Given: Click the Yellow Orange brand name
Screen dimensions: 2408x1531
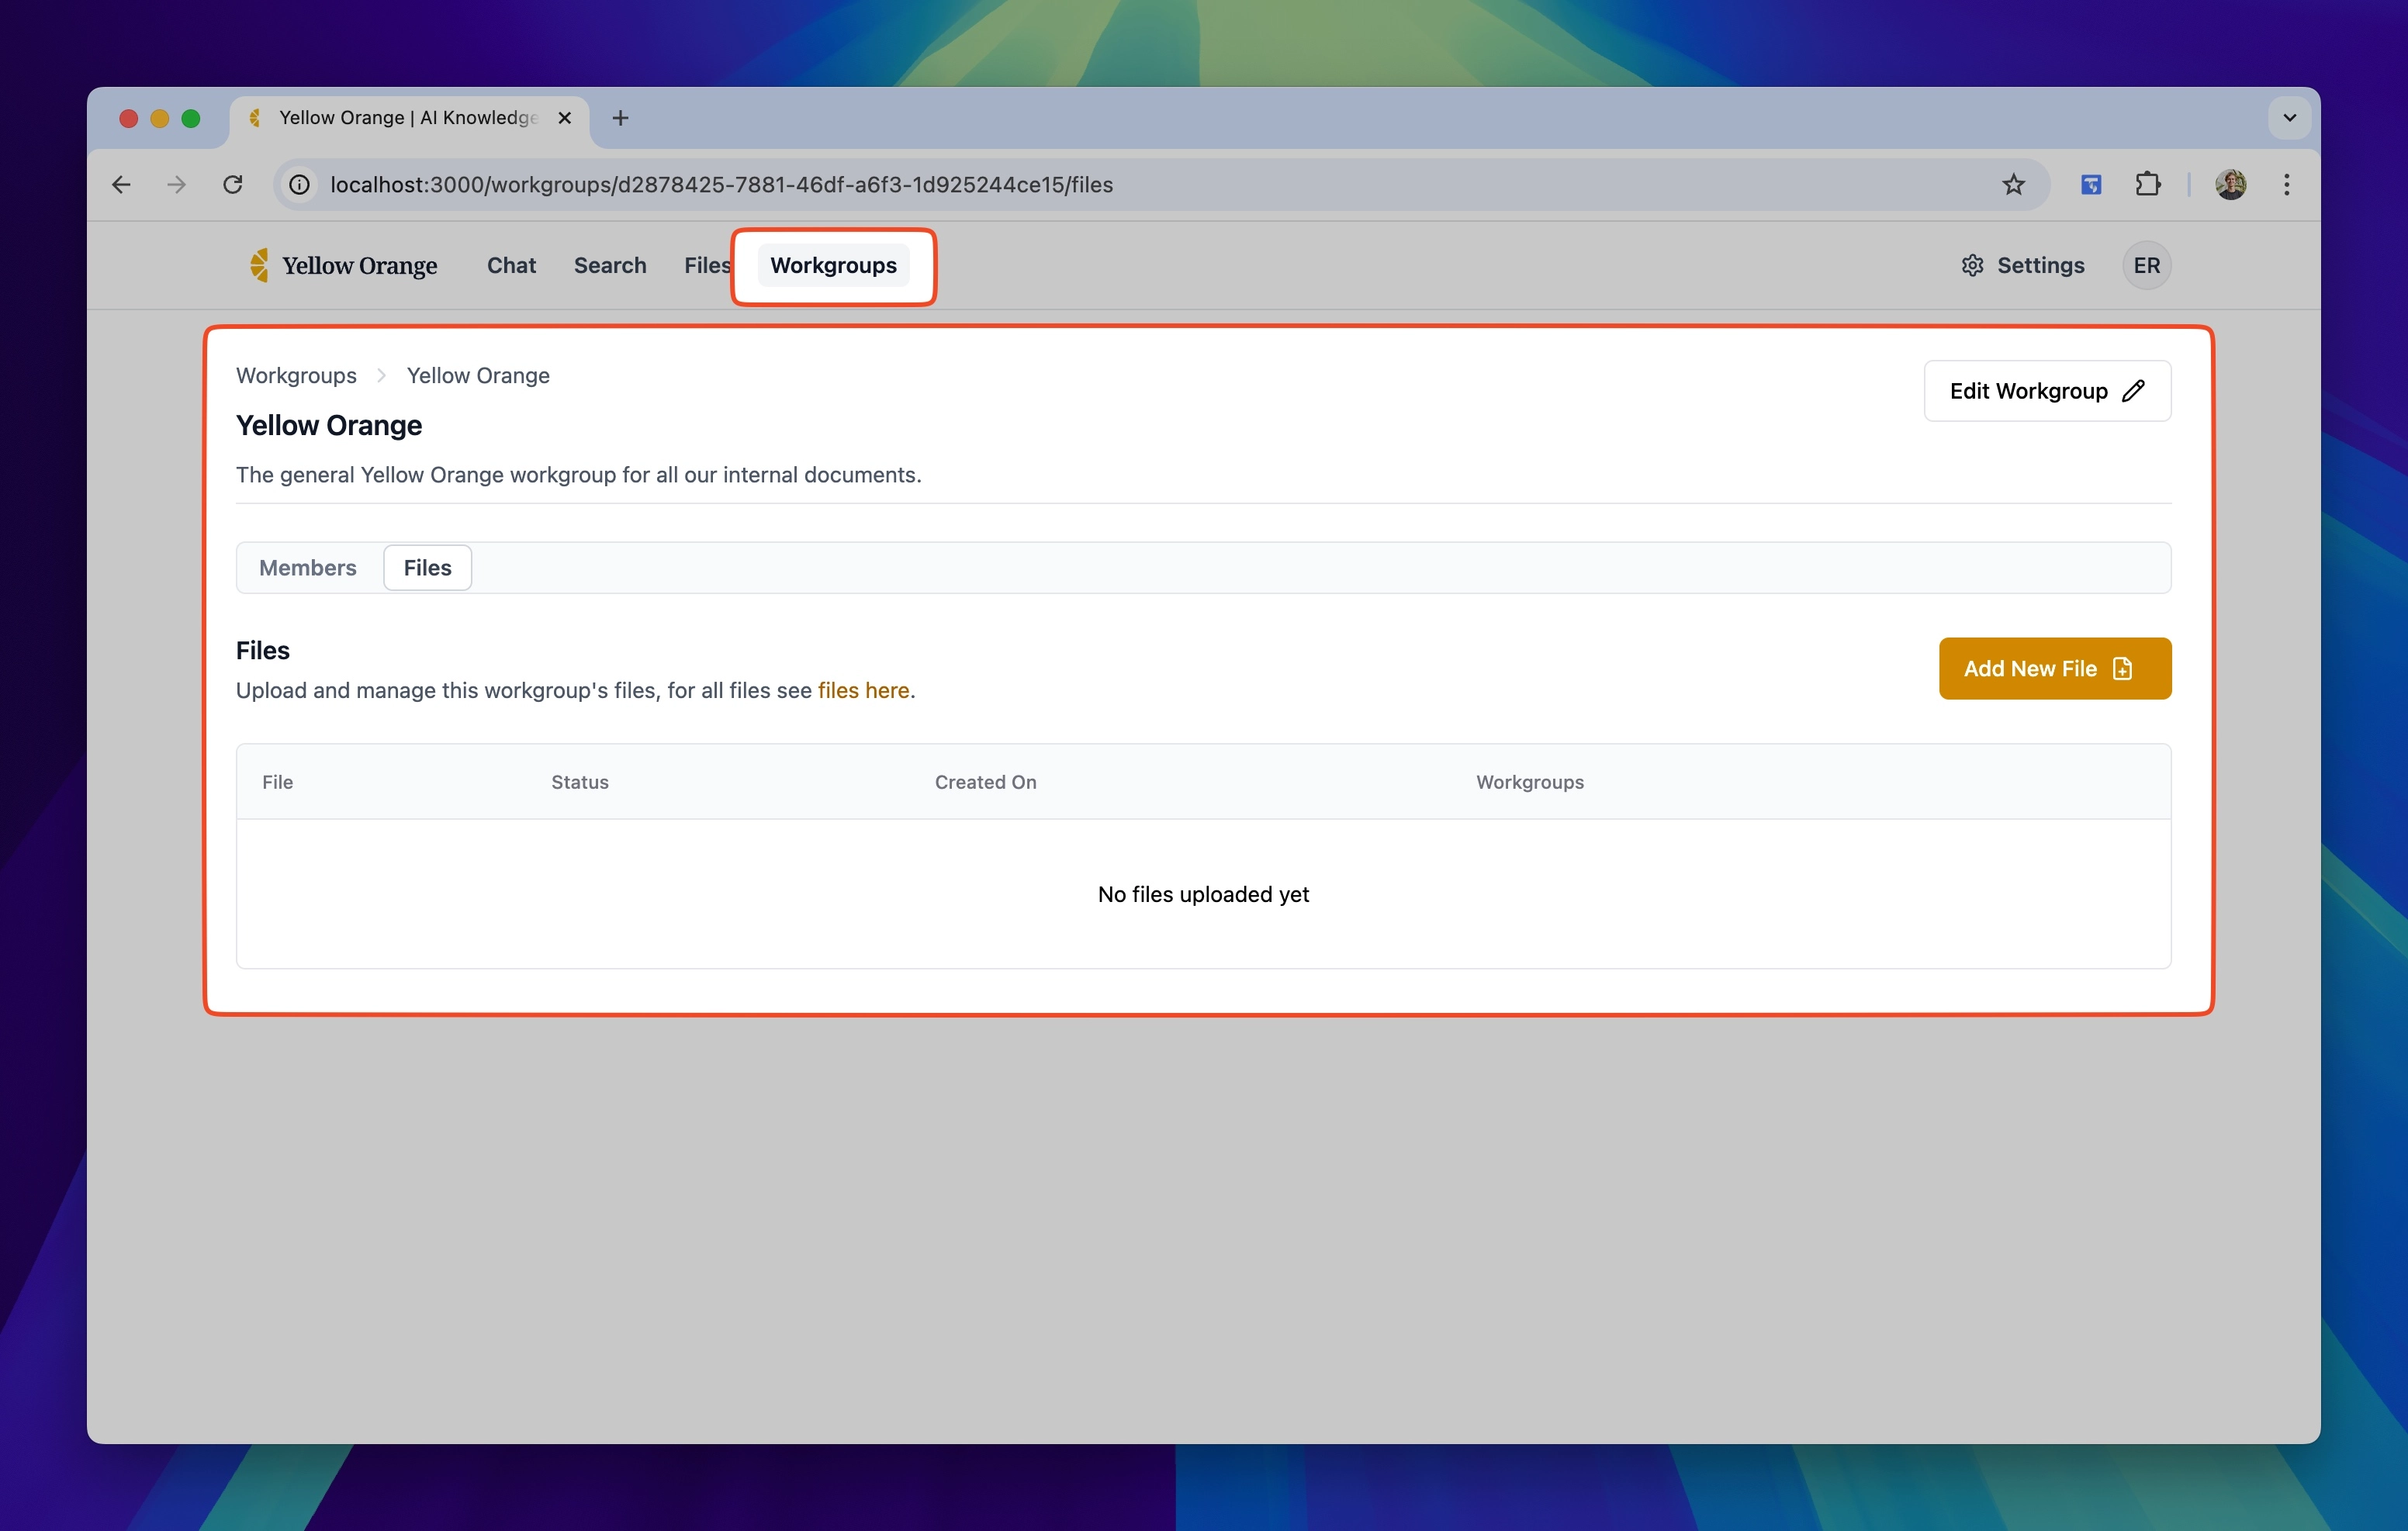Looking at the screenshot, I should tap(359, 265).
